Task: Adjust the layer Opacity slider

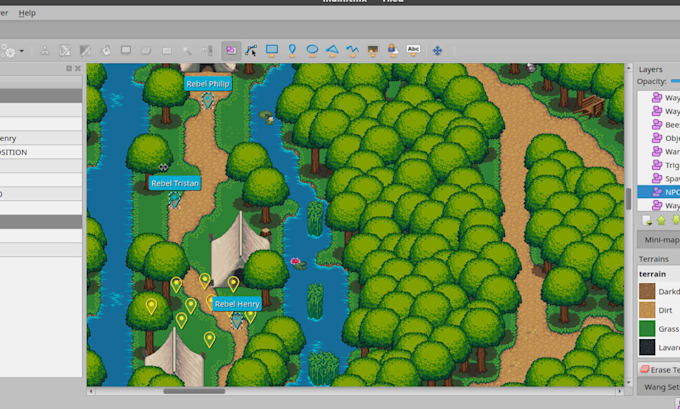Action: (675, 81)
